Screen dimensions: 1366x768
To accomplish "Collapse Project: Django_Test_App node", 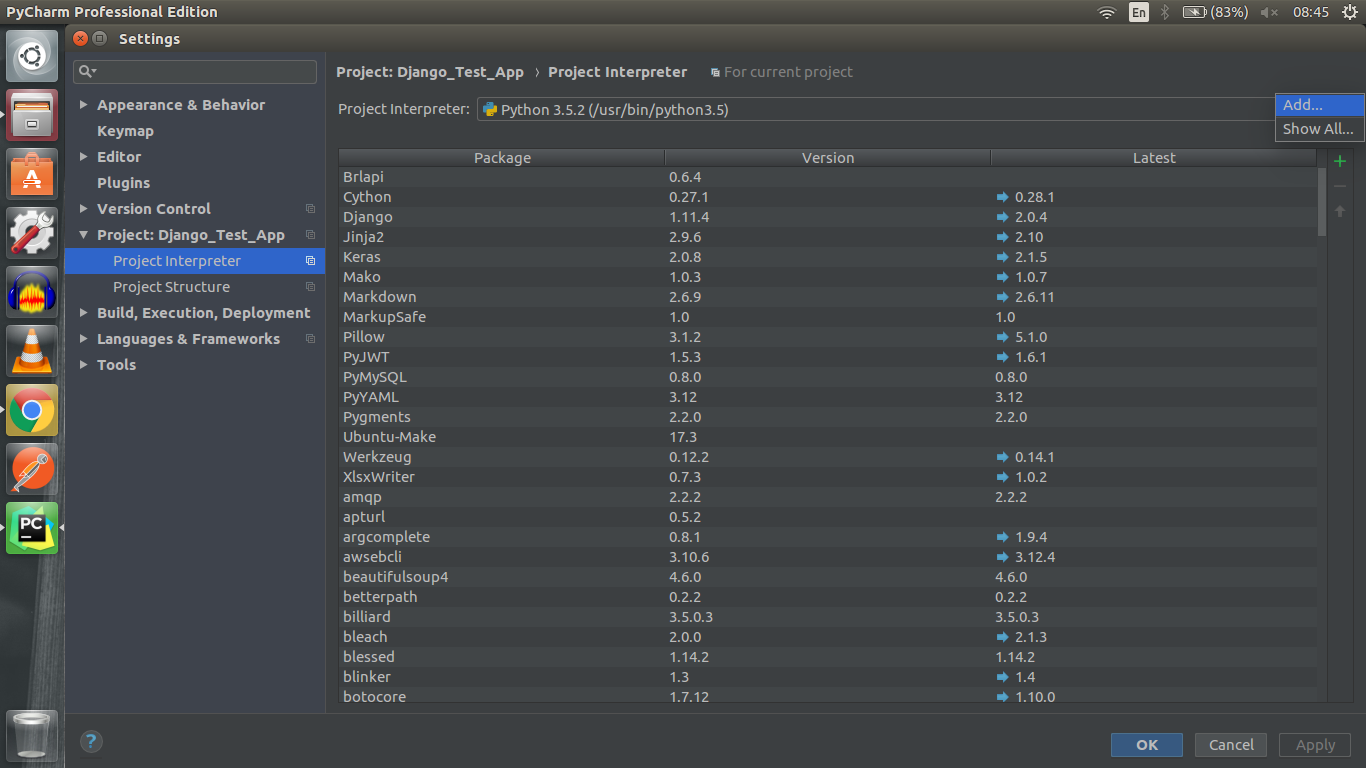I will [x=84, y=235].
